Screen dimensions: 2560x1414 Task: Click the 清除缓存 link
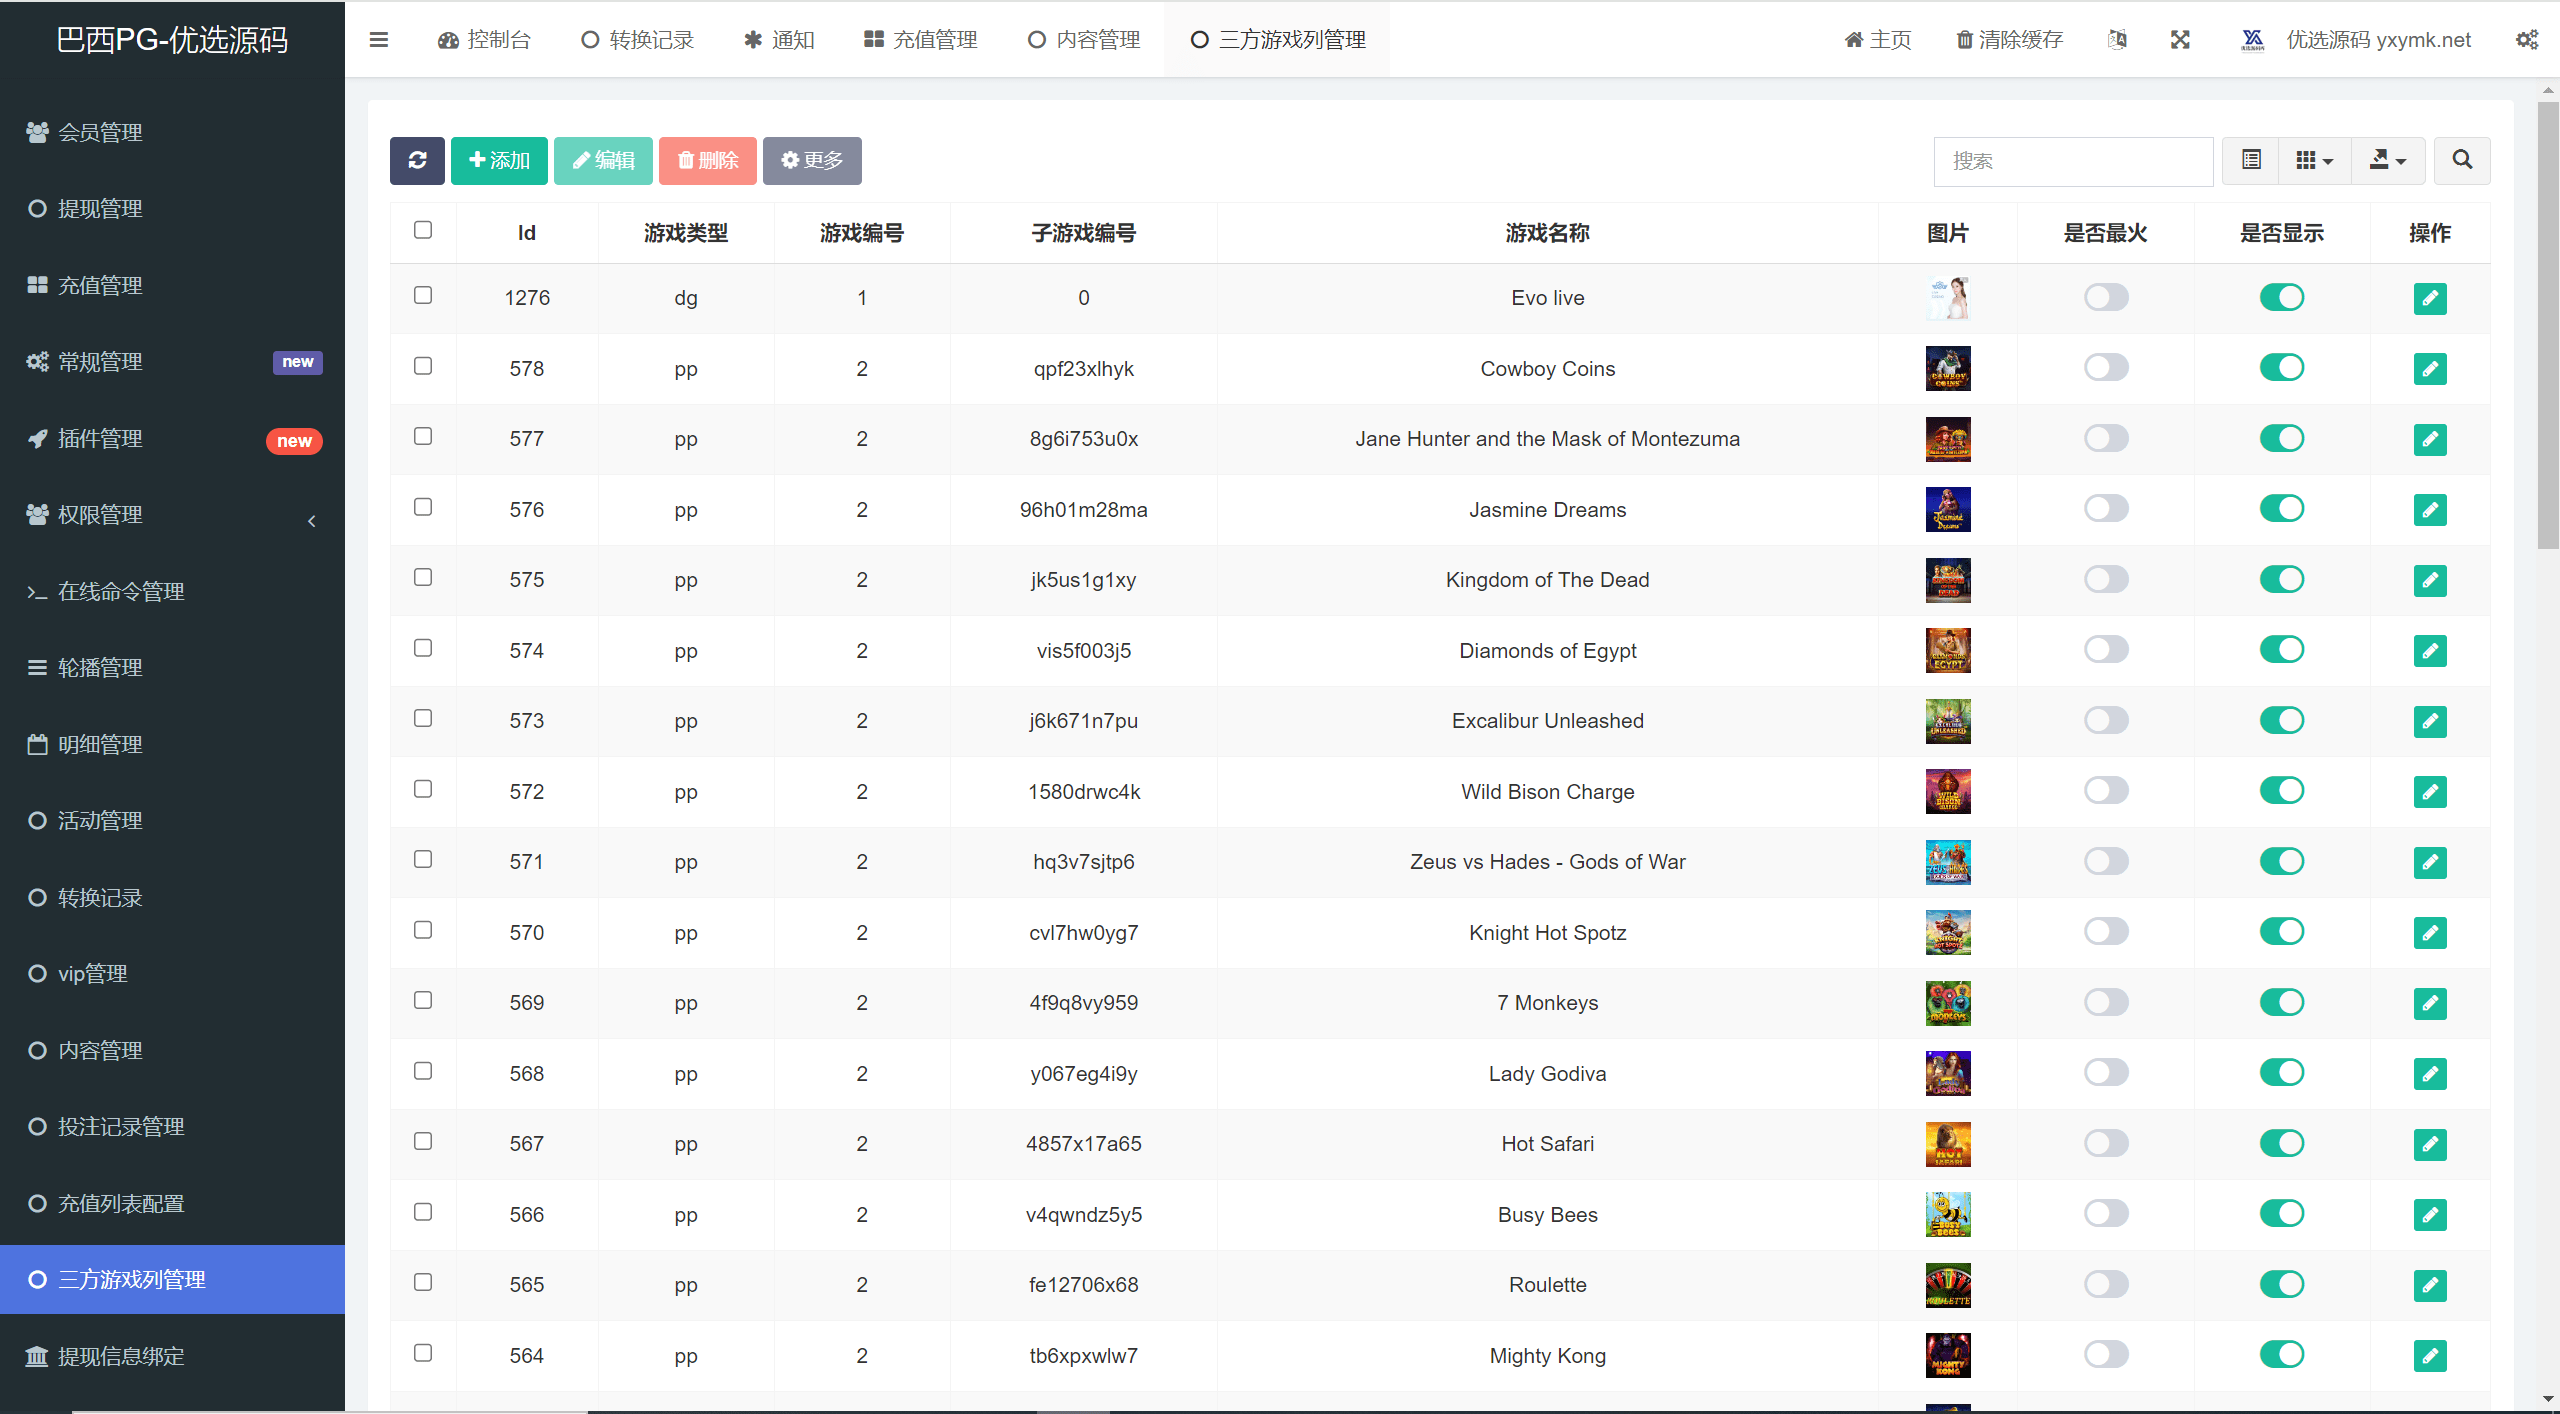coord(2010,40)
